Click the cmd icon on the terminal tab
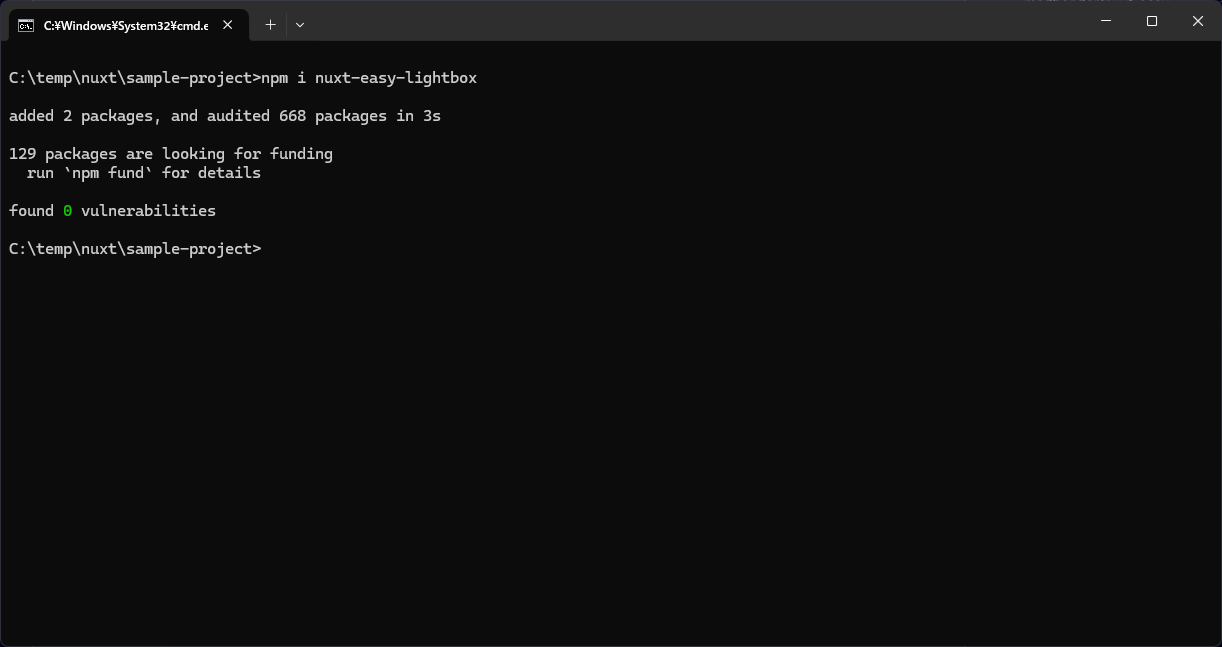This screenshot has width=1222, height=647. (x=26, y=25)
